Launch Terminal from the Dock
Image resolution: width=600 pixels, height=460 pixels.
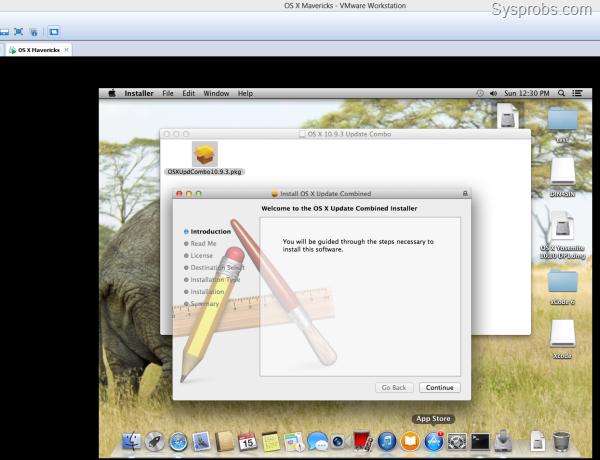click(480, 442)
